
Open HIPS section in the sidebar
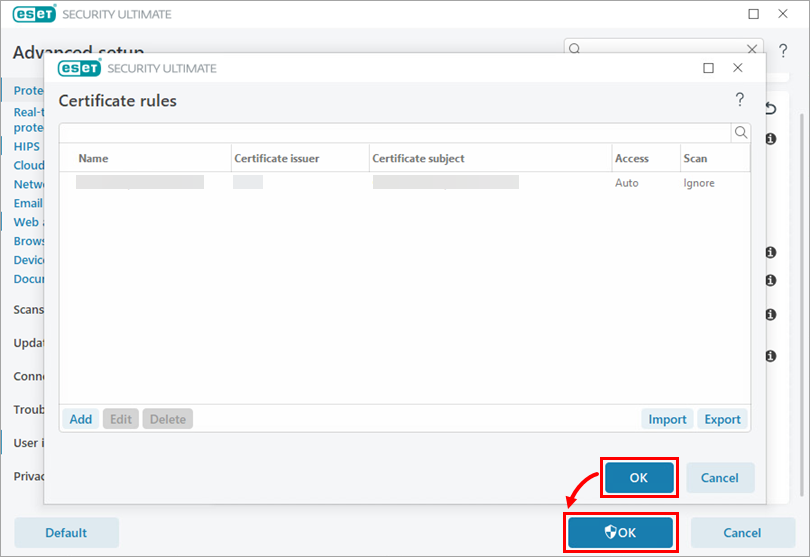[27, 146]
